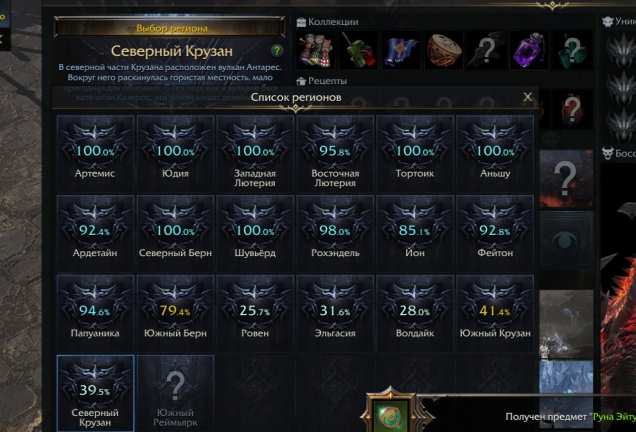This screenshot has width=636, height=432.
Task: Select the Южный Берн region
Action: pos(175,313)
